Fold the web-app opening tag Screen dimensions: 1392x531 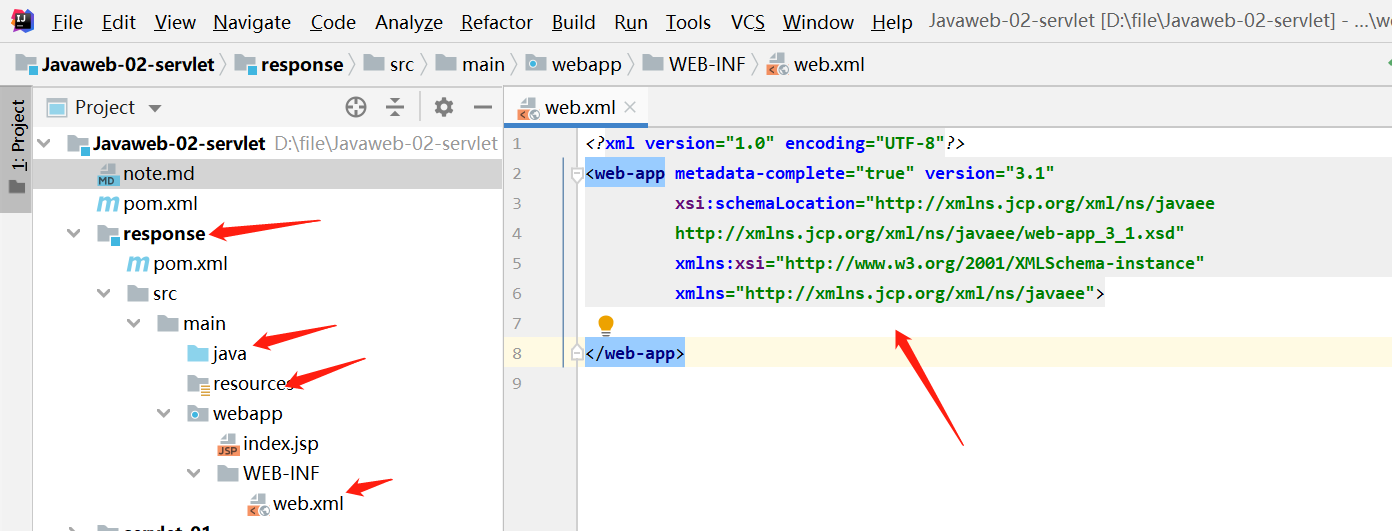click(x=576, y=174)
